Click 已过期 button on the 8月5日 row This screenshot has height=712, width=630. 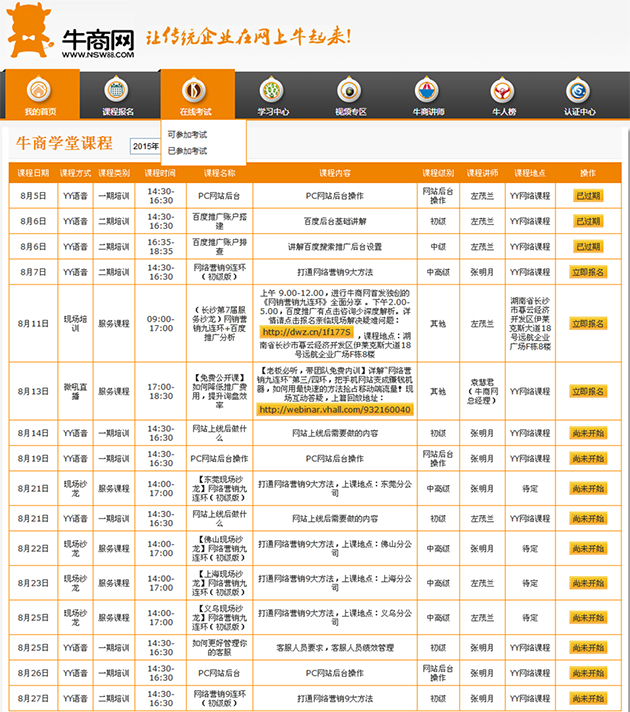tap(588, 195)
